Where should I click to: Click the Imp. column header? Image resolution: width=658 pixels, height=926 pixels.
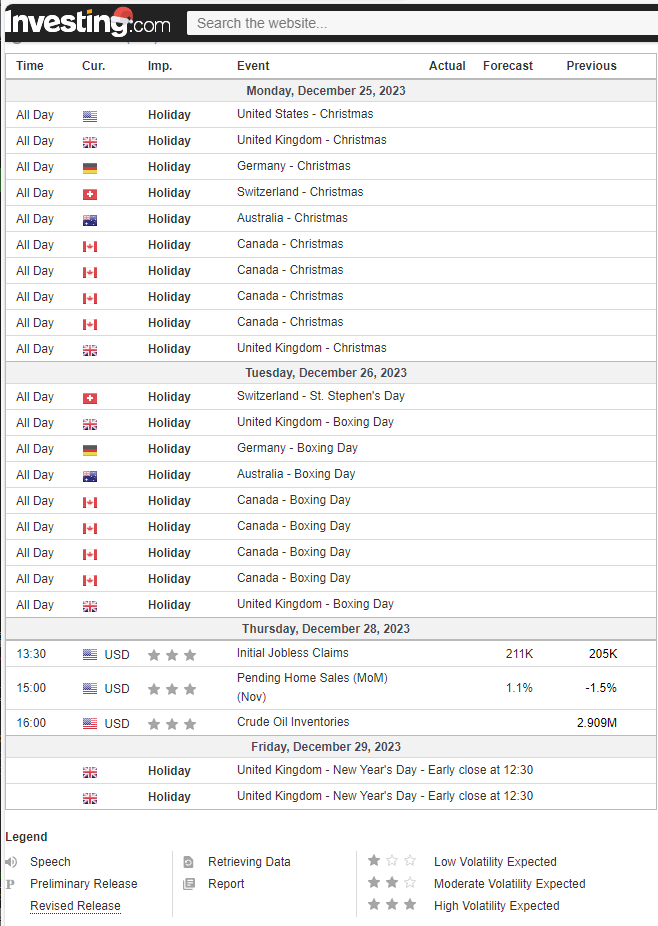160,66
